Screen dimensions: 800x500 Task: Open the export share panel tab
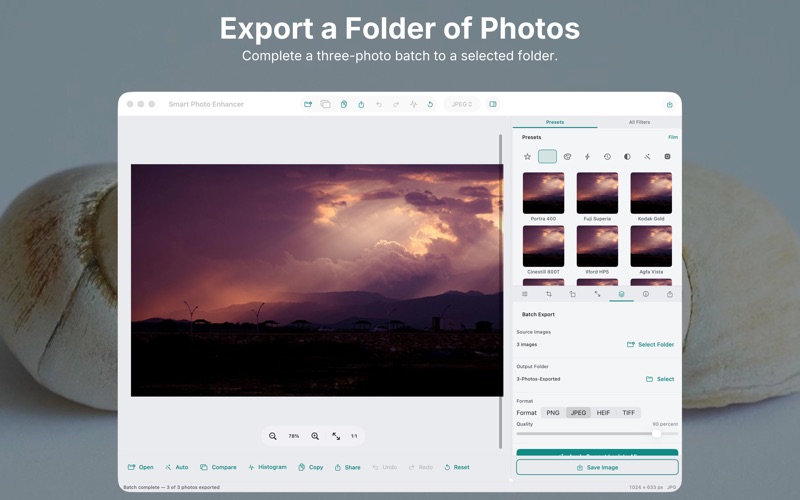669,294
